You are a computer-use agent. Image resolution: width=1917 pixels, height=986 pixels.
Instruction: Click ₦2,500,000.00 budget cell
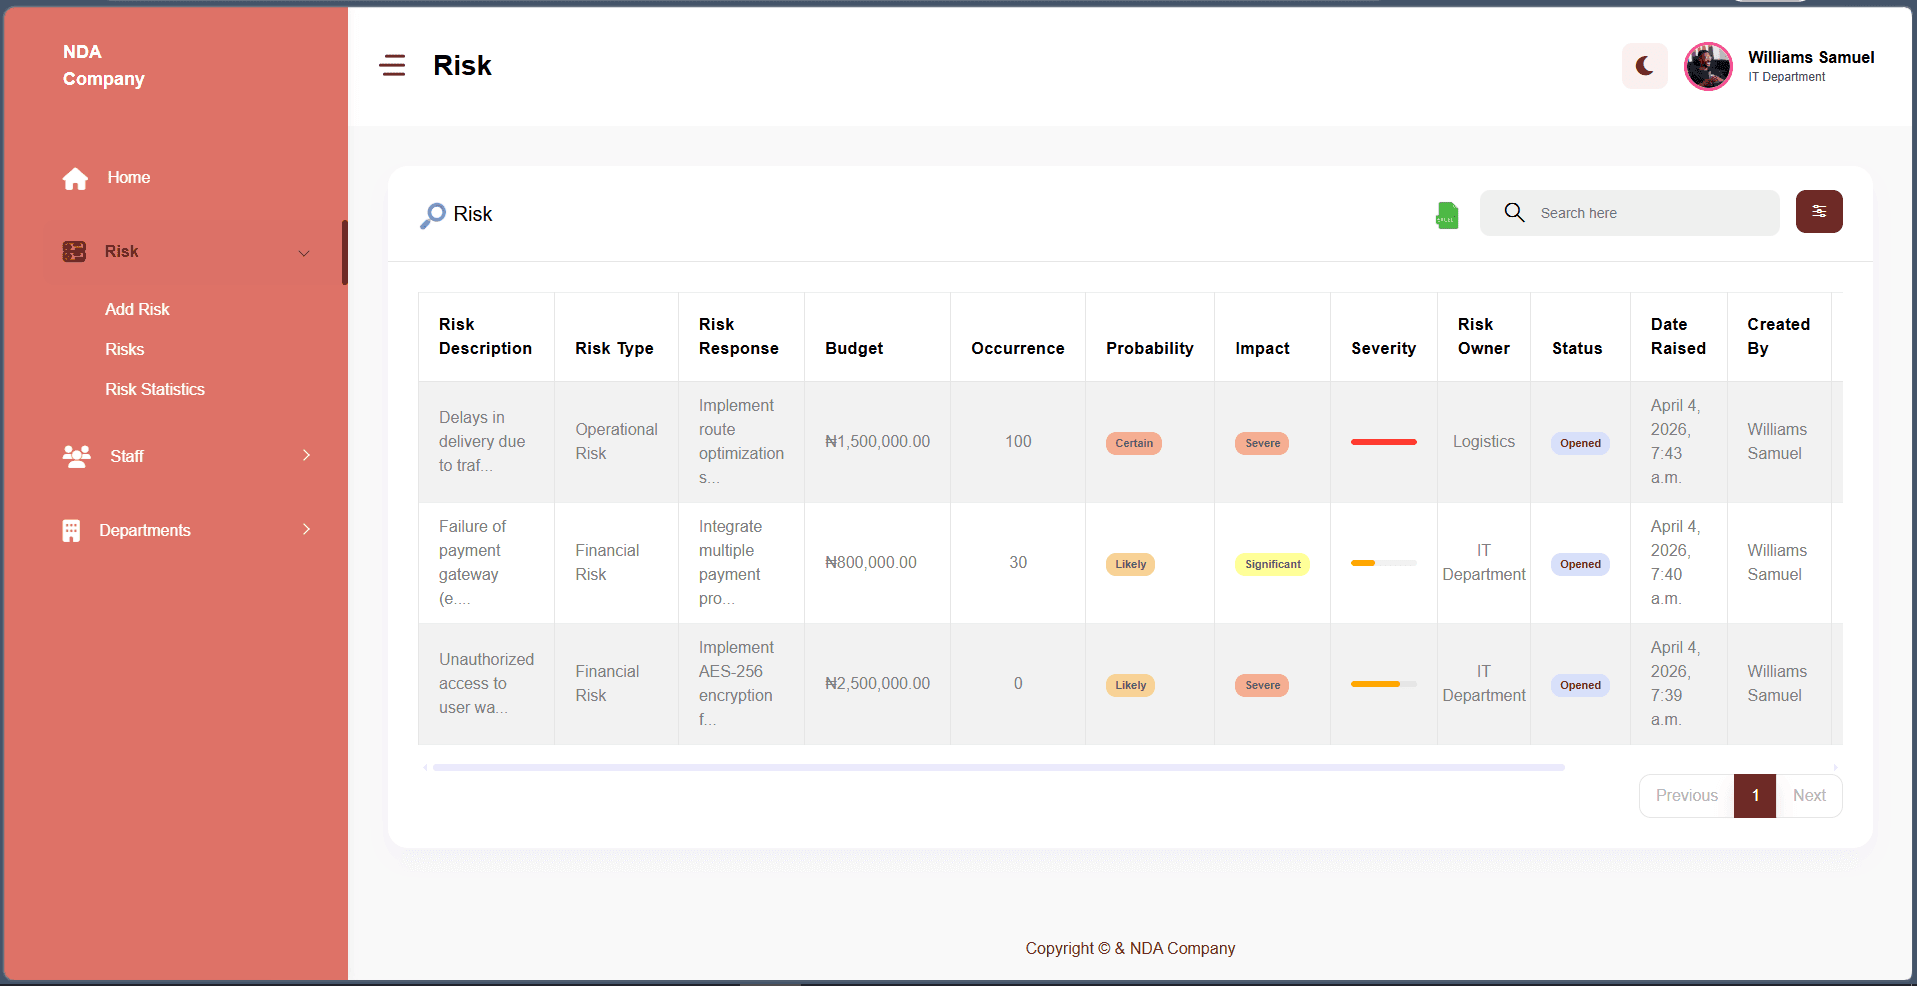[877, 683]
